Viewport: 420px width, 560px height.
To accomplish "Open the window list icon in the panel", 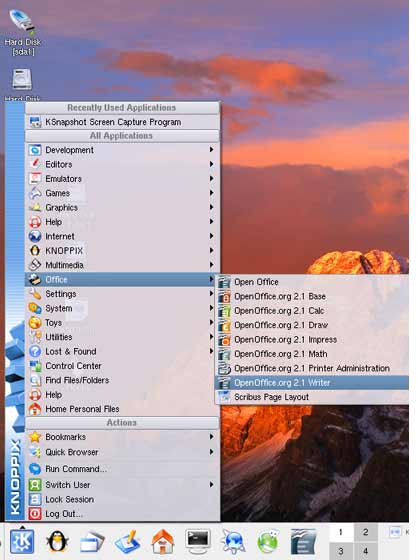I will click(x=92, y=542).
